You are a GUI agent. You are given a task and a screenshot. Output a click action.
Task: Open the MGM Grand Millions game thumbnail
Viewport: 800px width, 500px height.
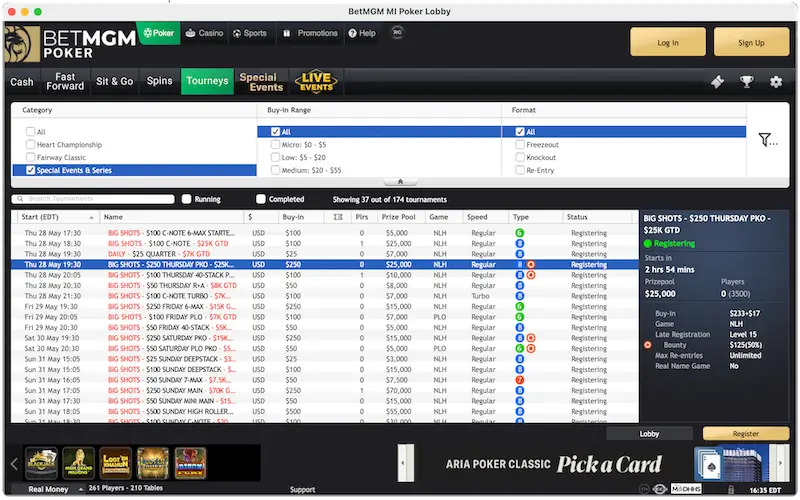79,463
